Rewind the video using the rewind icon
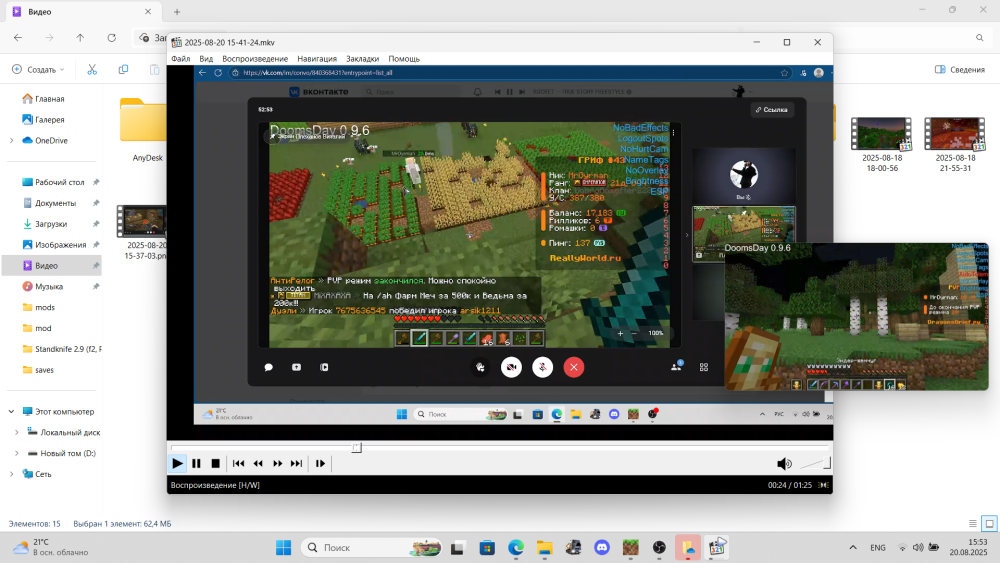Viewport: 1000px width, 563px height. (258, 464)
